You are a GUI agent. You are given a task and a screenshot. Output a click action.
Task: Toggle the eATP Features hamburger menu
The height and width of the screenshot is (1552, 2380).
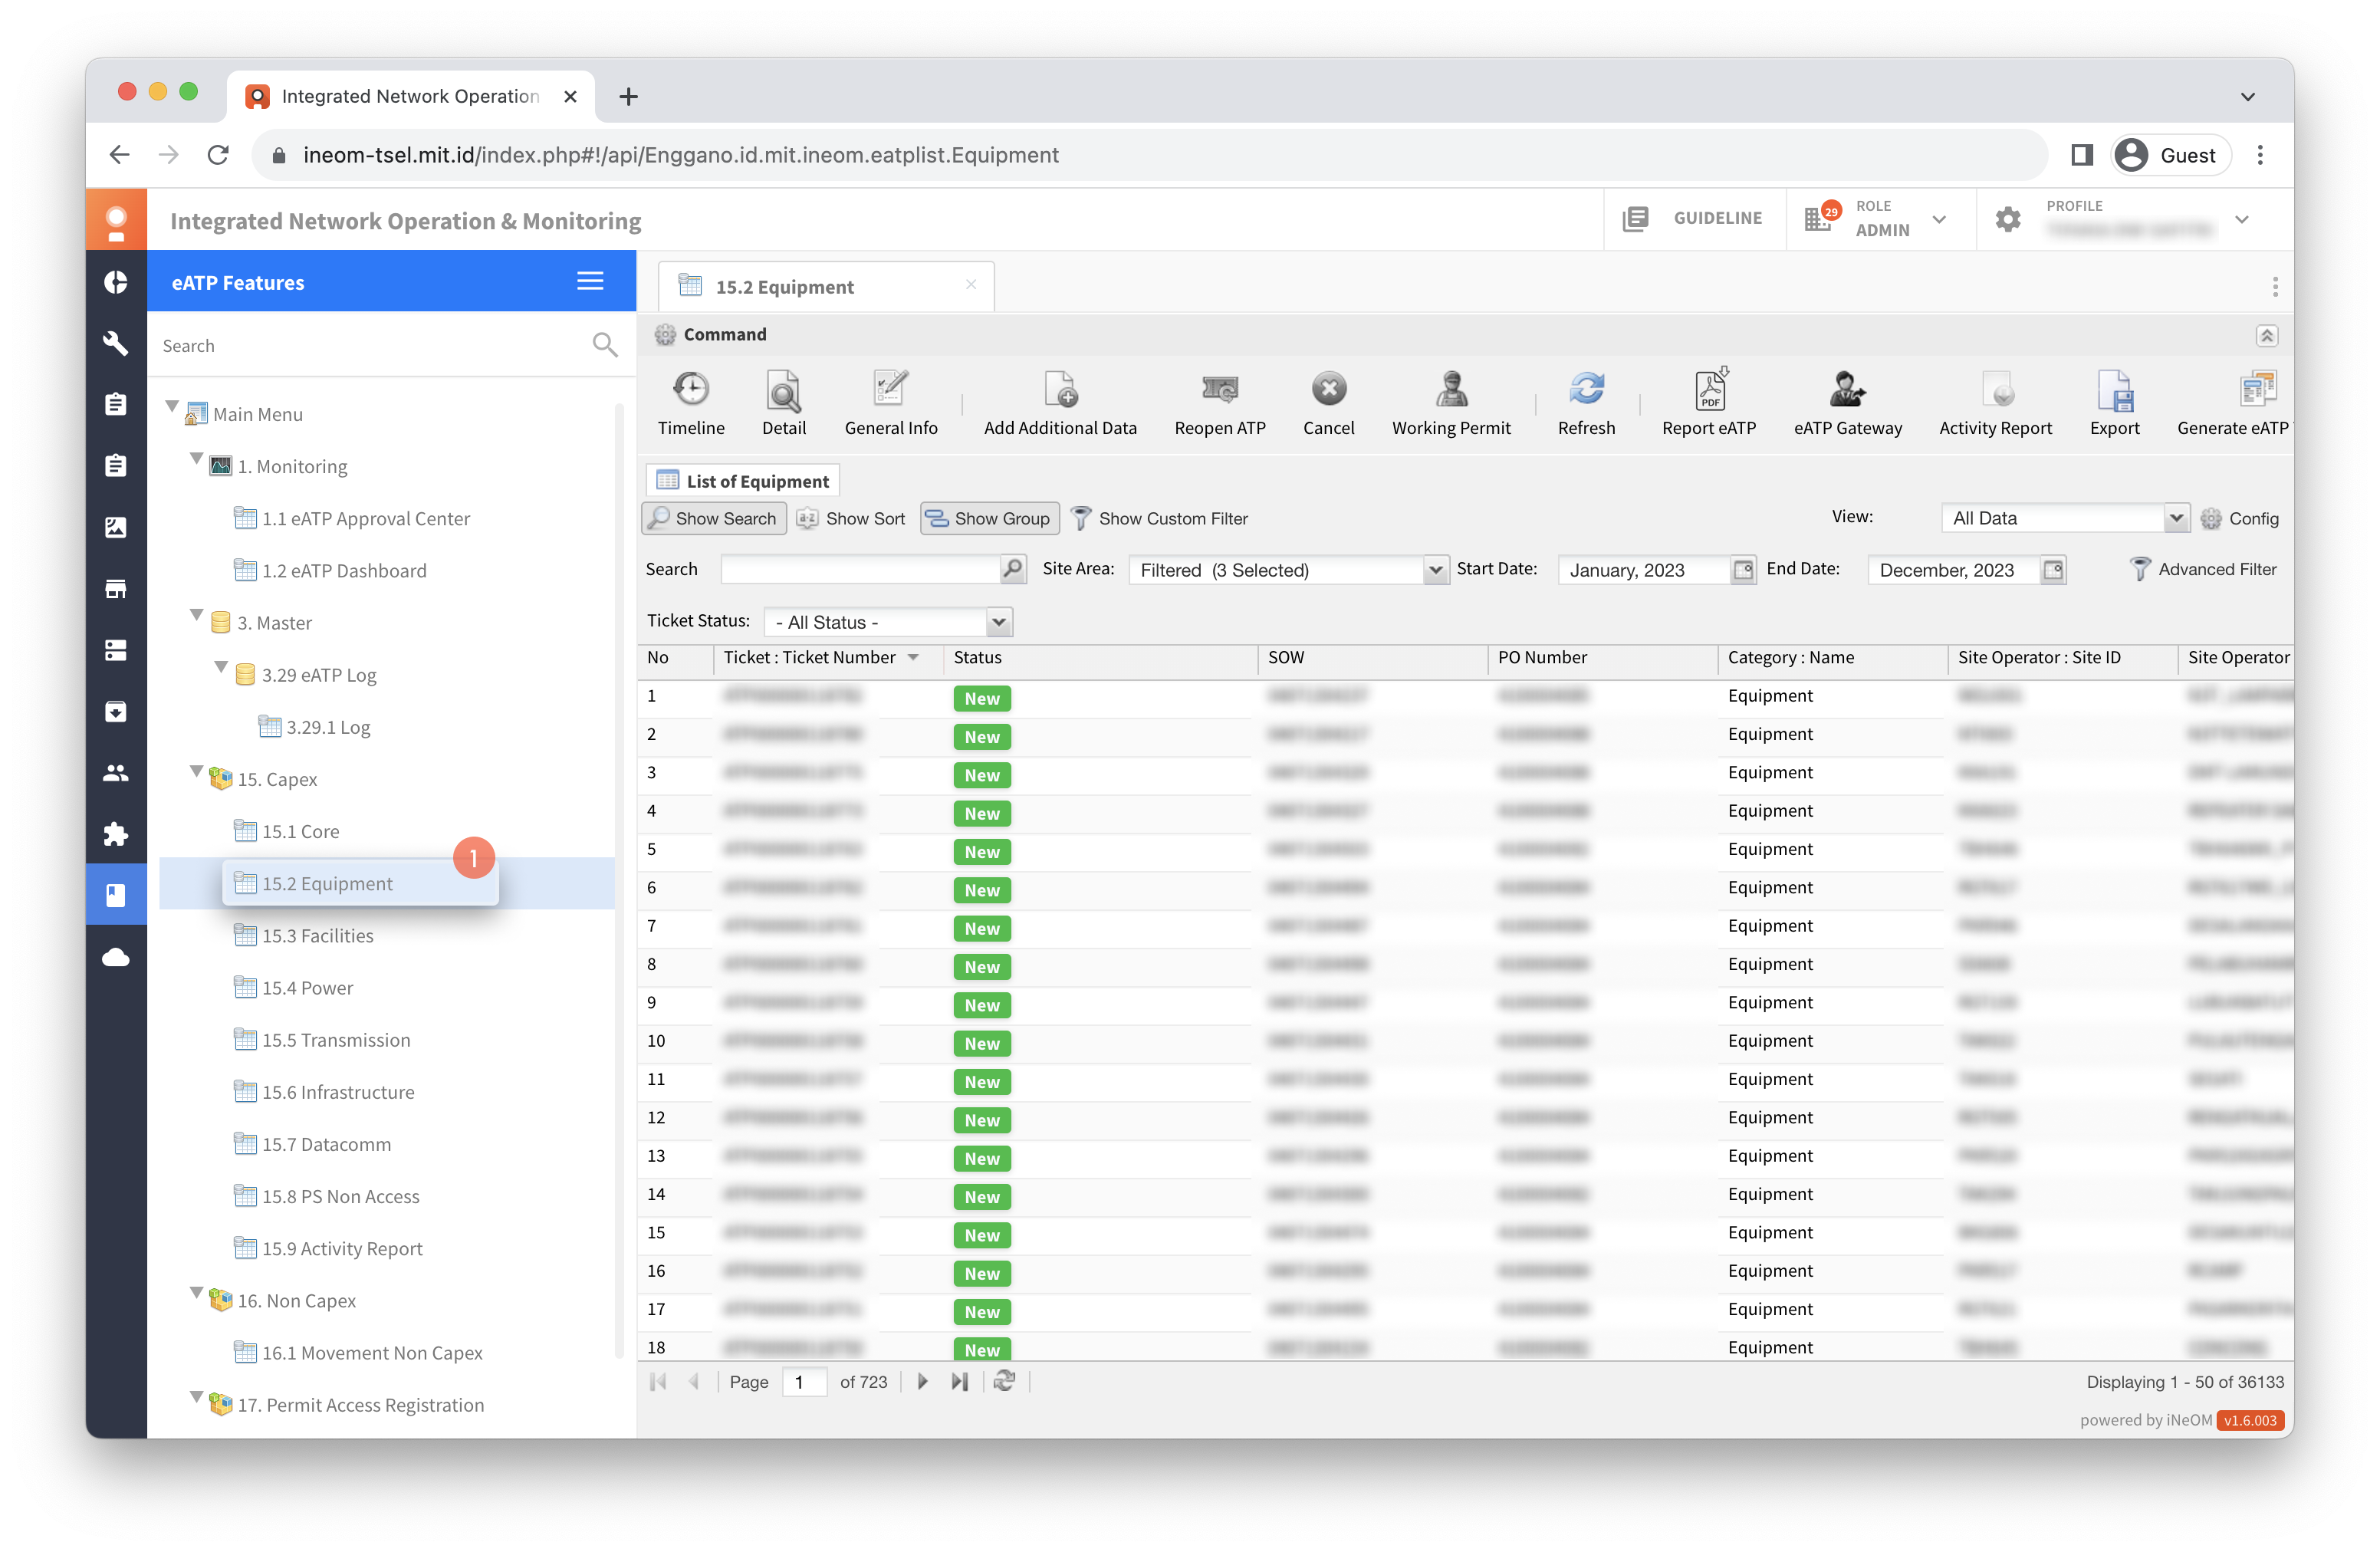590,281
